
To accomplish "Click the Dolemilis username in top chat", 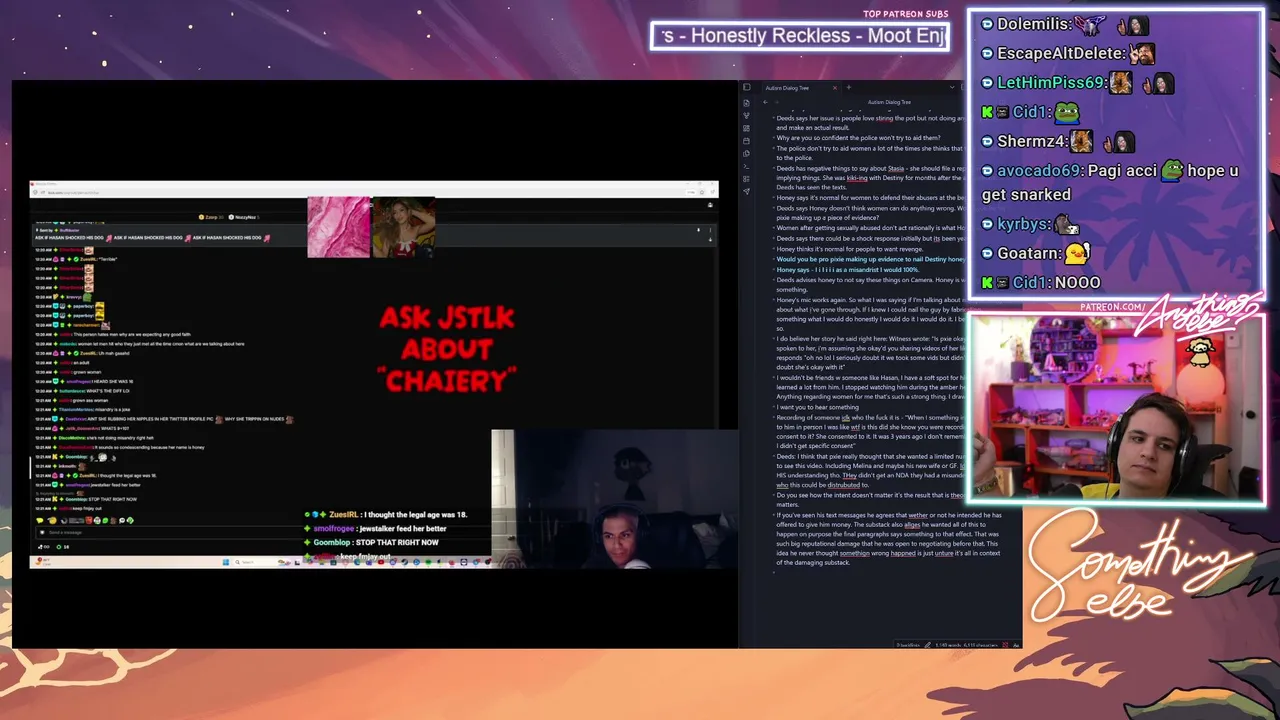I will click(x=1034, y=24).
